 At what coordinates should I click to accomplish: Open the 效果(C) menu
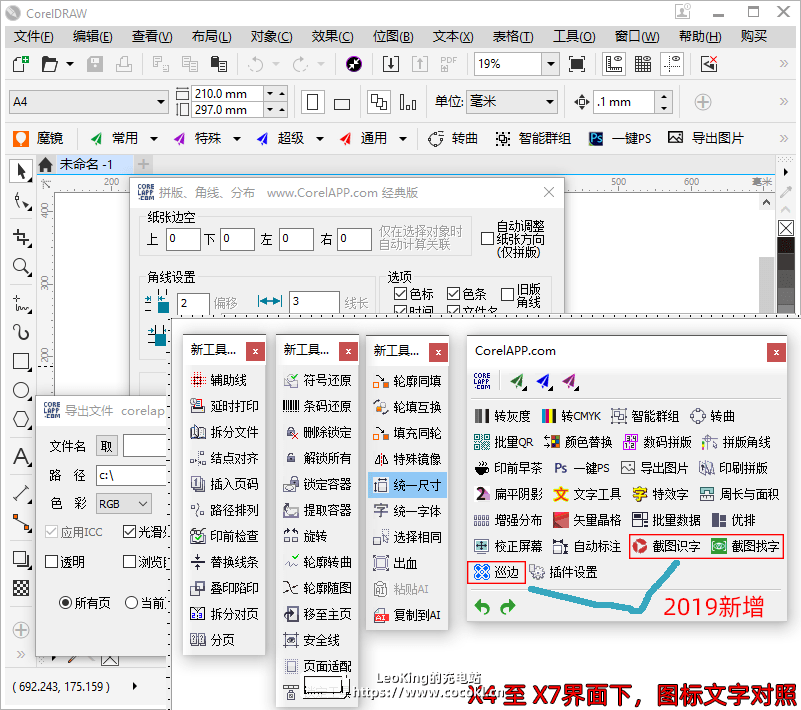point(333,36)
